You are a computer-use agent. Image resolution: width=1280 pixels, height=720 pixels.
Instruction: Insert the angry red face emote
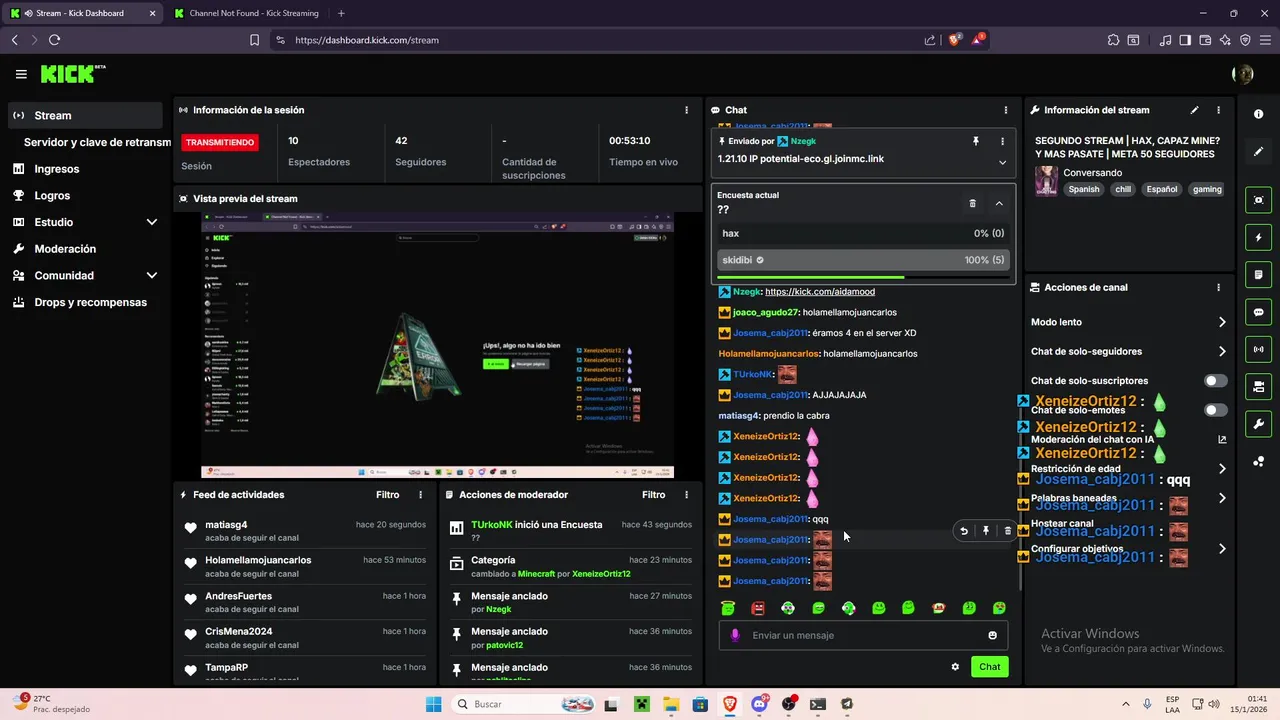758,608
